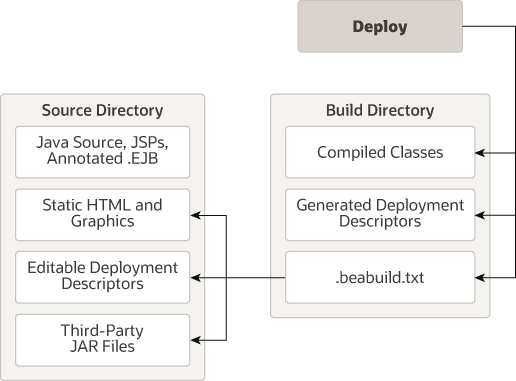The width and height of the screenshot is (516, 381).
Task: Click the Deploy box
Action: coord(380,26)
